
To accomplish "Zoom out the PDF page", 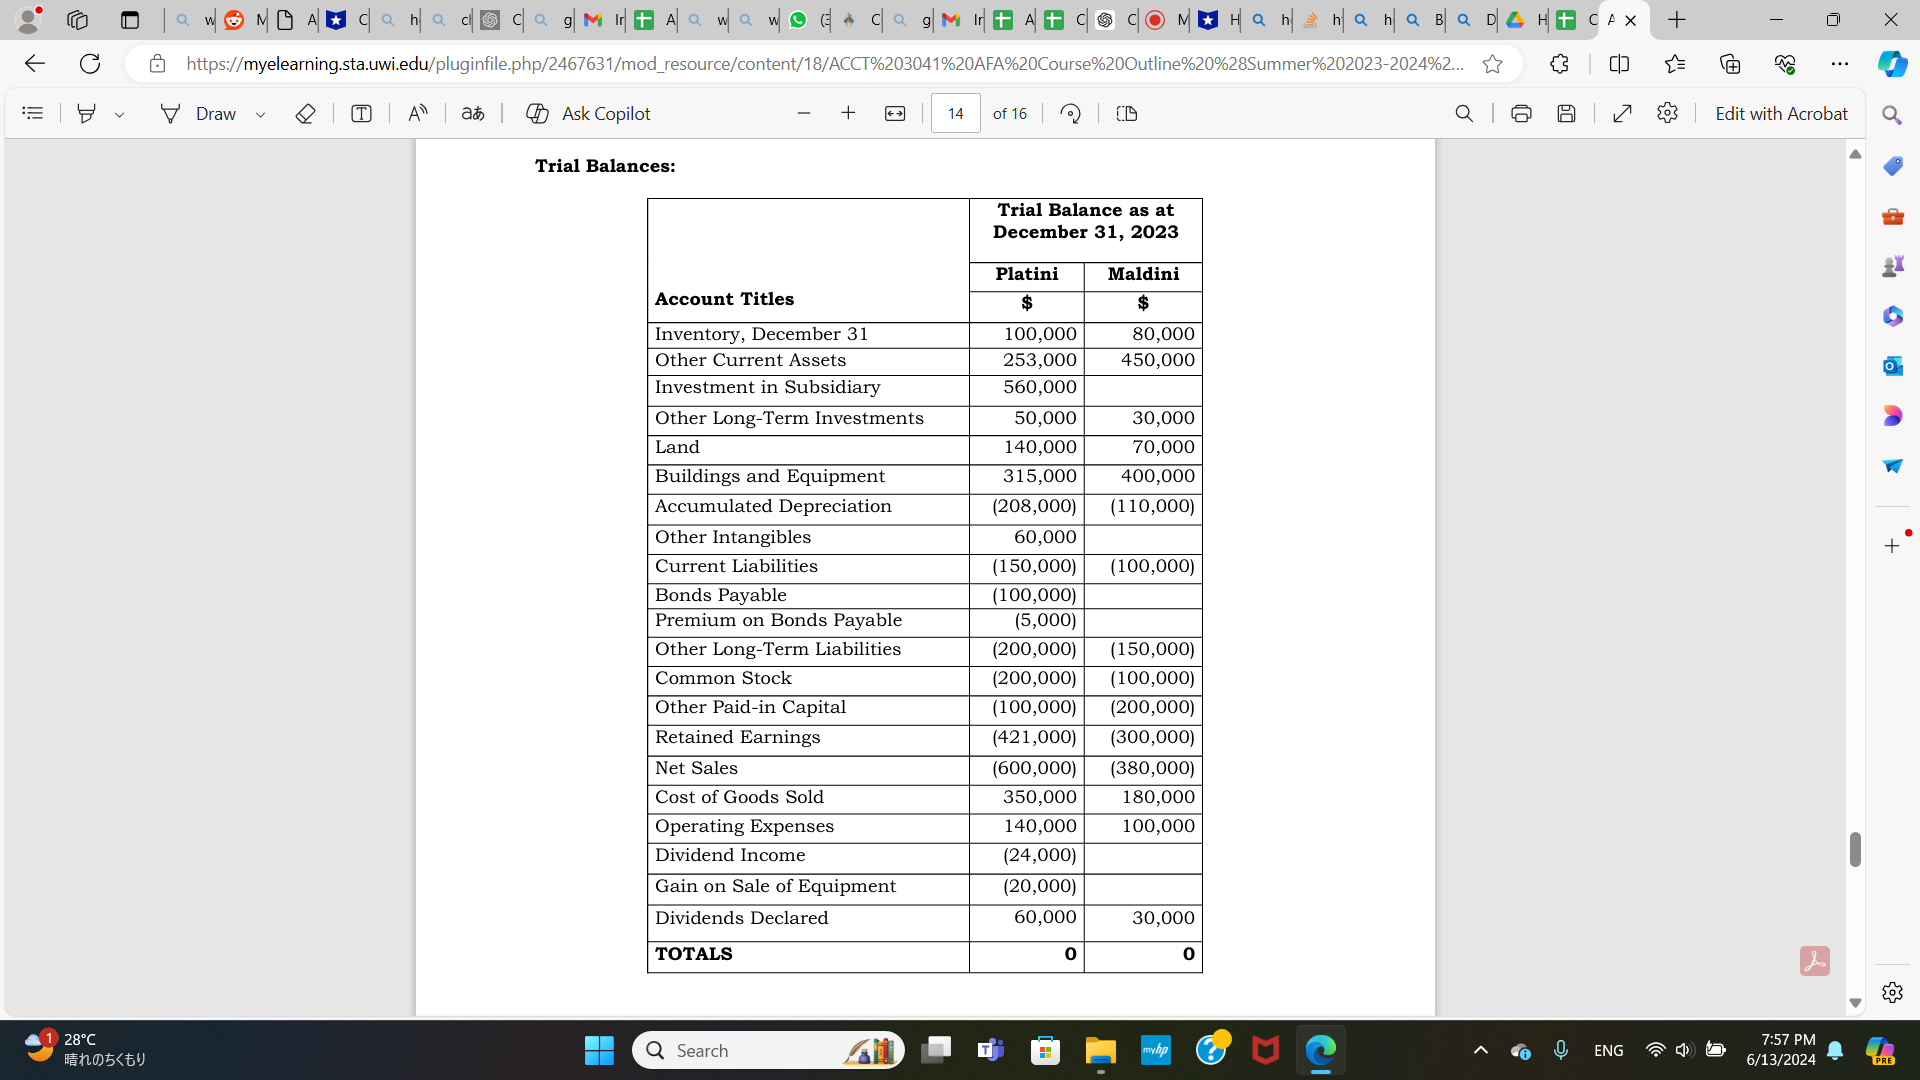I will point(804,113).
